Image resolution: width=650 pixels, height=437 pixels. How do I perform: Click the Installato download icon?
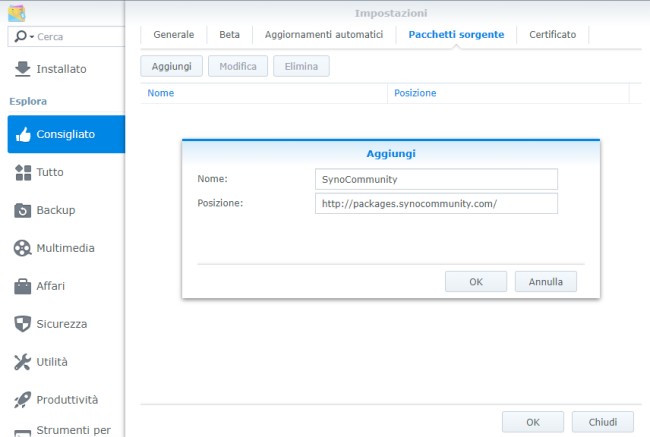[22, 69]
